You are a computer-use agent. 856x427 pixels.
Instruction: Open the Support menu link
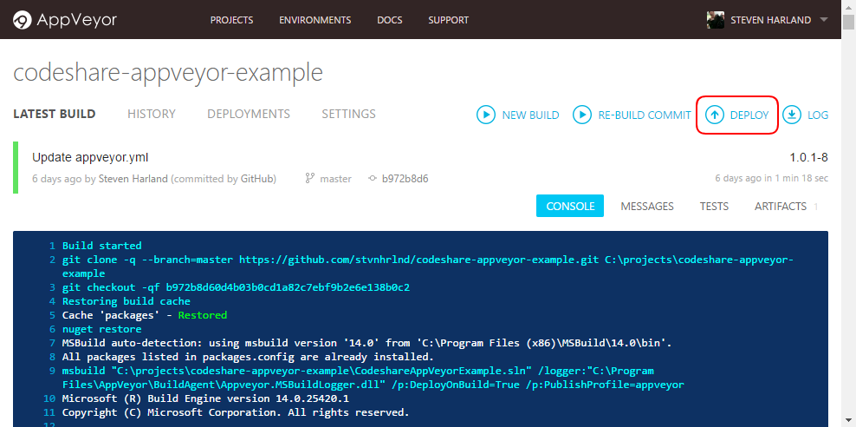(x=448, y=20)
